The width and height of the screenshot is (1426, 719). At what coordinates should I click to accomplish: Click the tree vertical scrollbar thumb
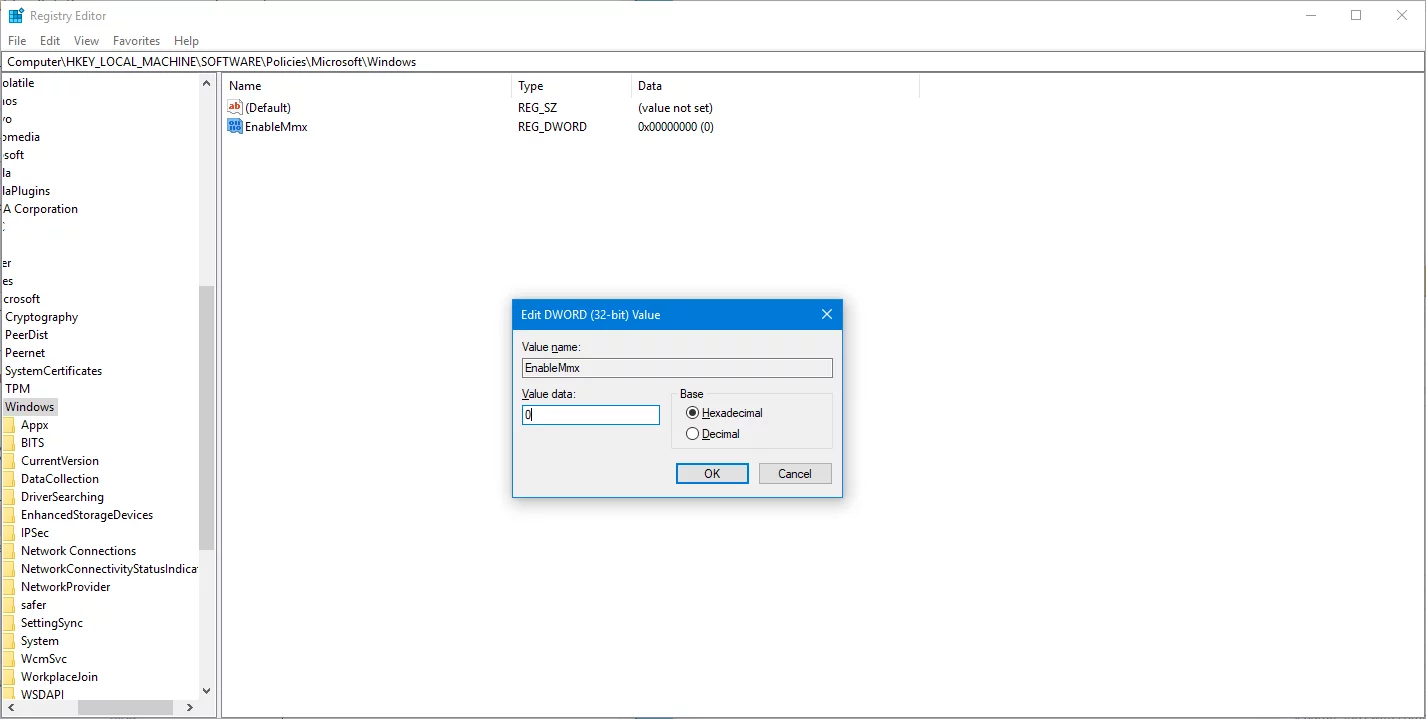[207, 417]
